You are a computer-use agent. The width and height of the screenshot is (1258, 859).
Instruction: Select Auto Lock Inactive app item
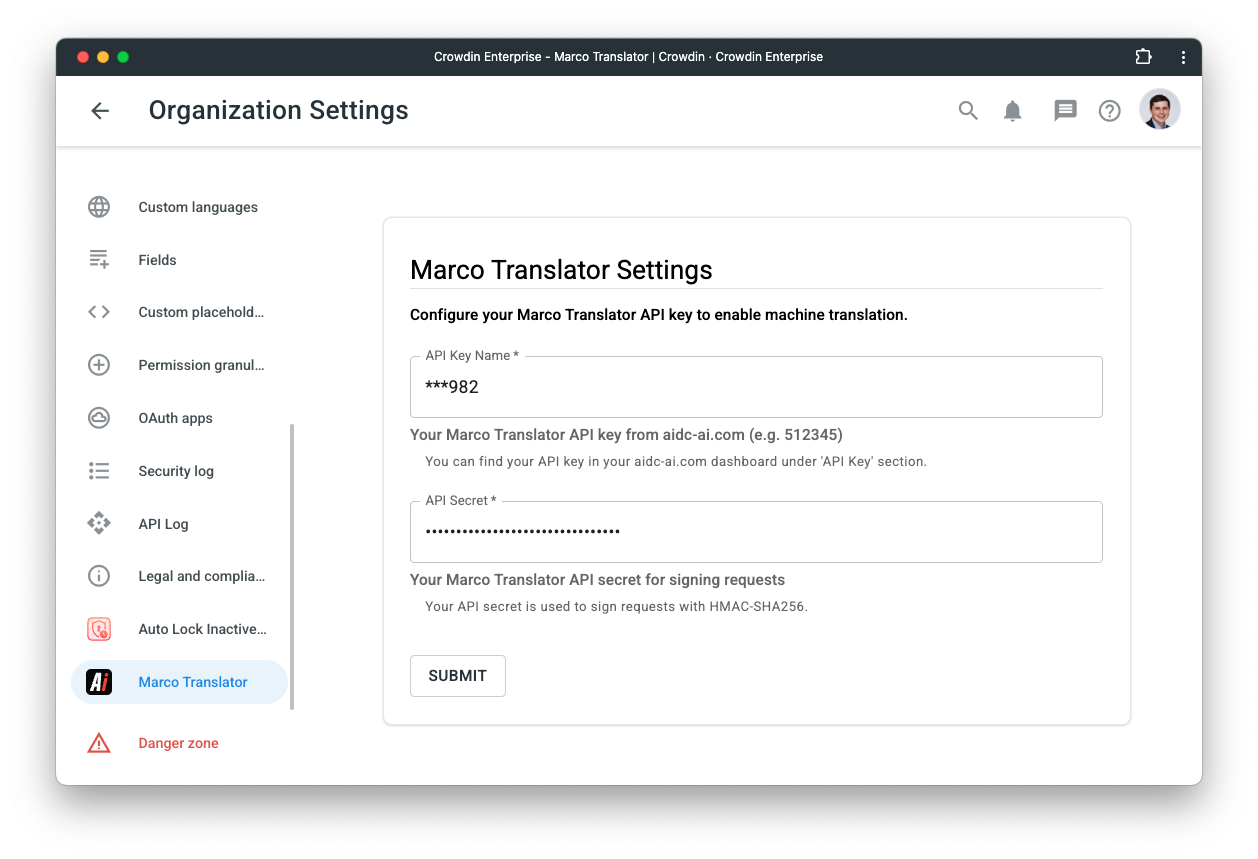point(179,629)
